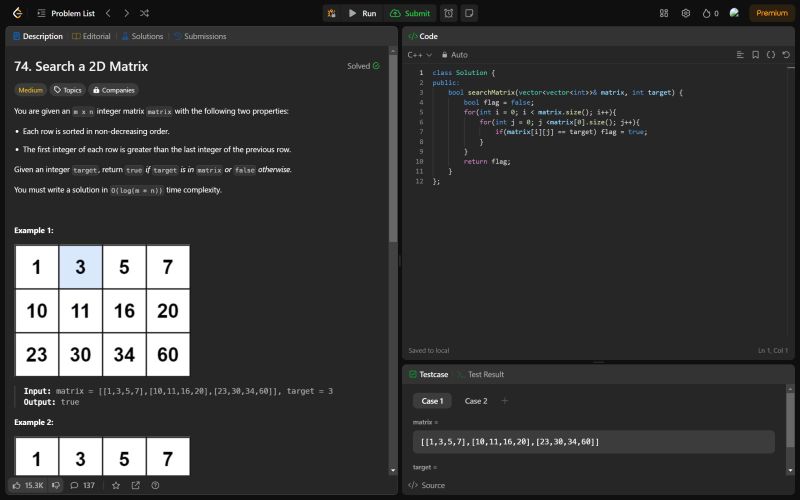Click the Ln 1, Col 1 status text
Screen dimensions: 800x500
pyautogui.click(x=772, y=351)
